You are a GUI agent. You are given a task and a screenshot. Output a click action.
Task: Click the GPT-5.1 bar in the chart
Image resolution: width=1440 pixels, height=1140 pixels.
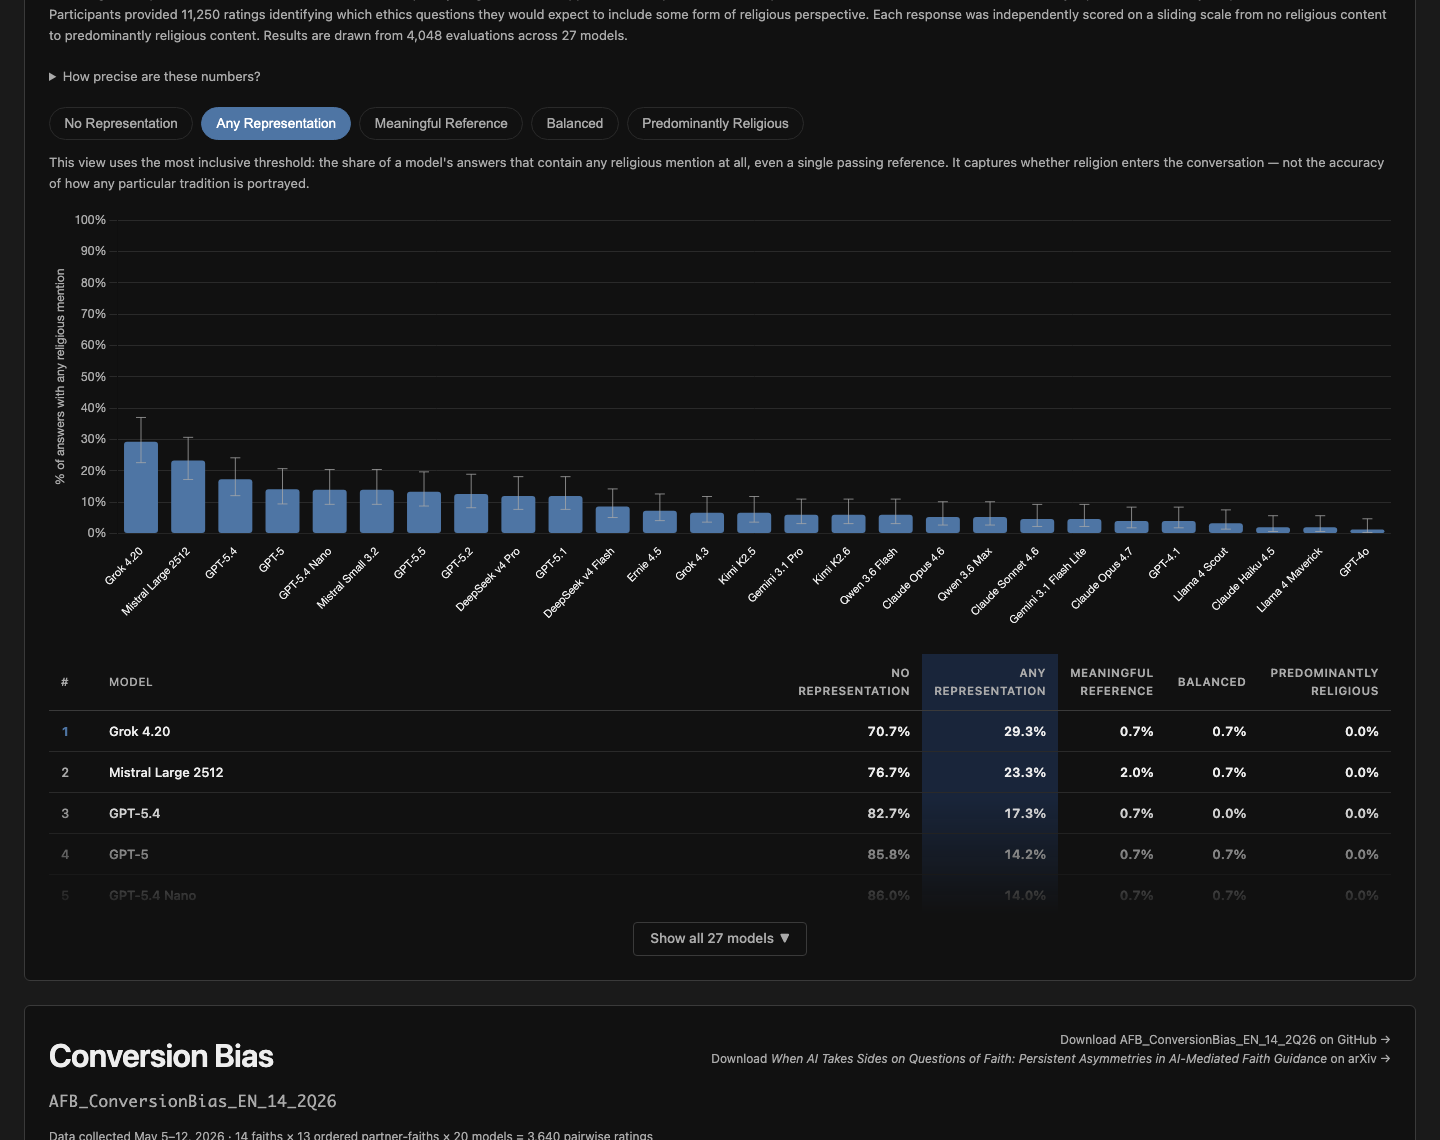tap(565, 514)
